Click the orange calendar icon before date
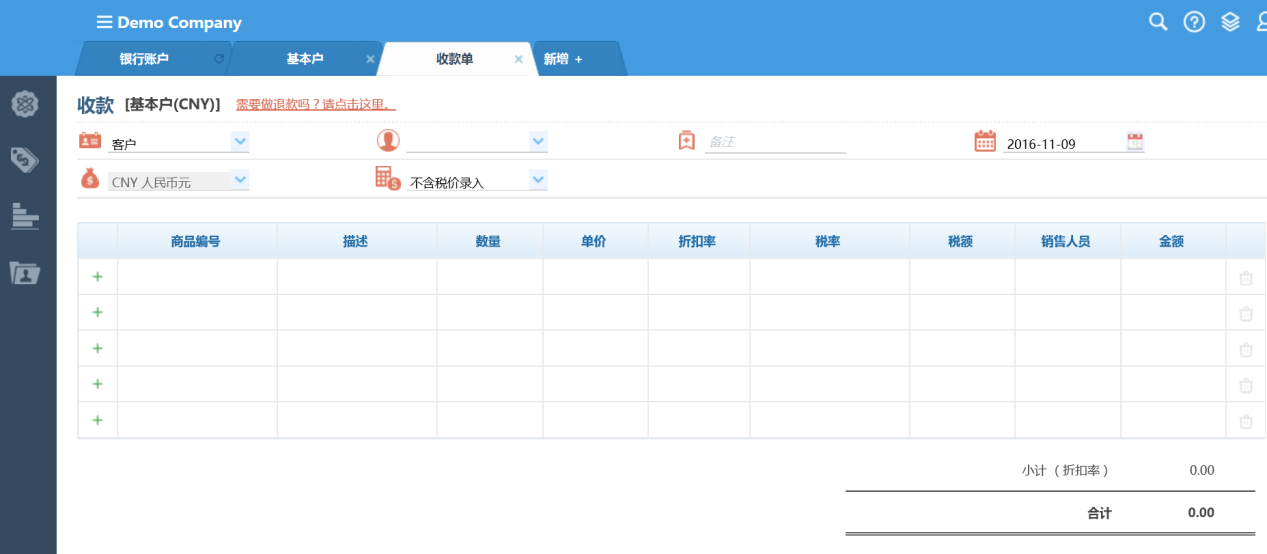Screen dimensions: 1267x554 click(x=986, y=141)
